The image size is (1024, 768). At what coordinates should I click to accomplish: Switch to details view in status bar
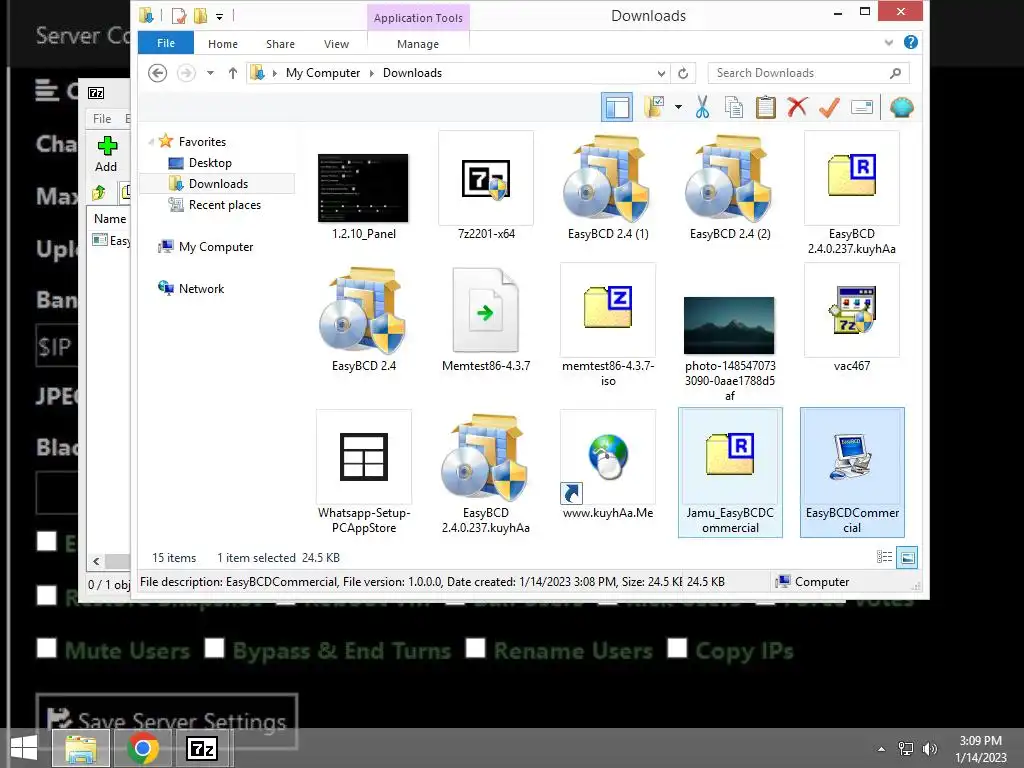pos(884,557)
